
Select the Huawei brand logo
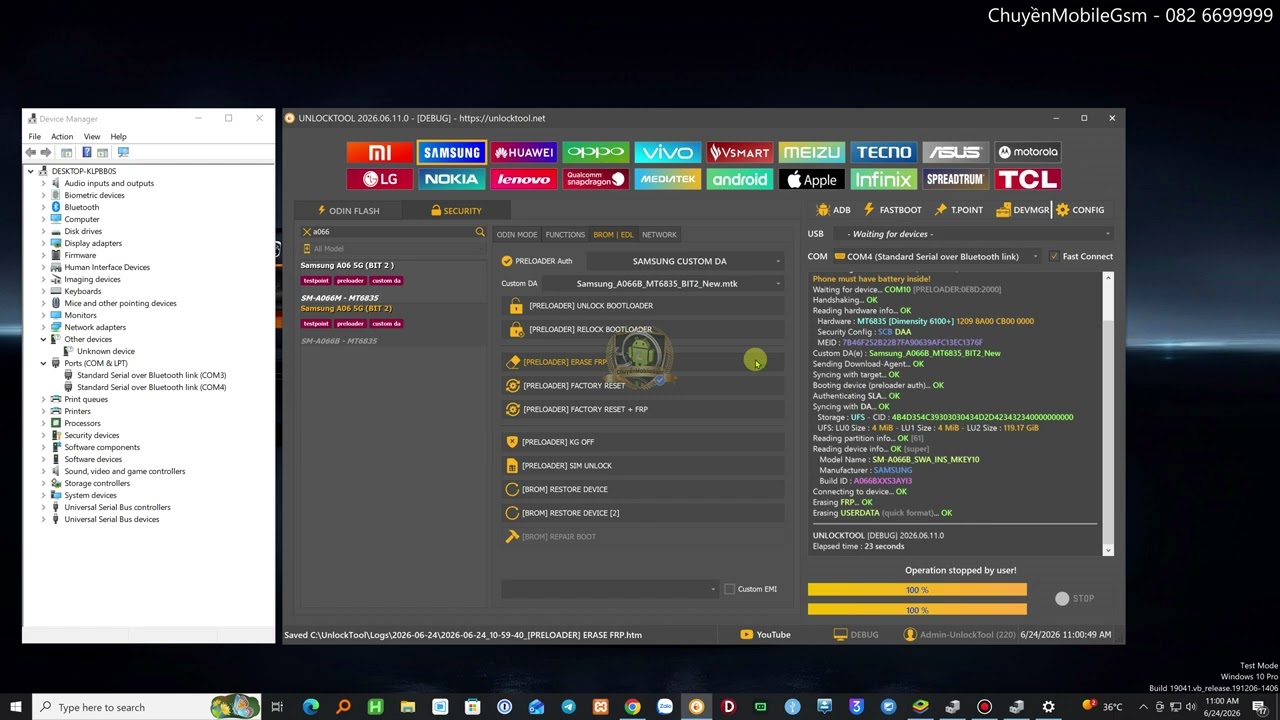click(x=524, y=152)
